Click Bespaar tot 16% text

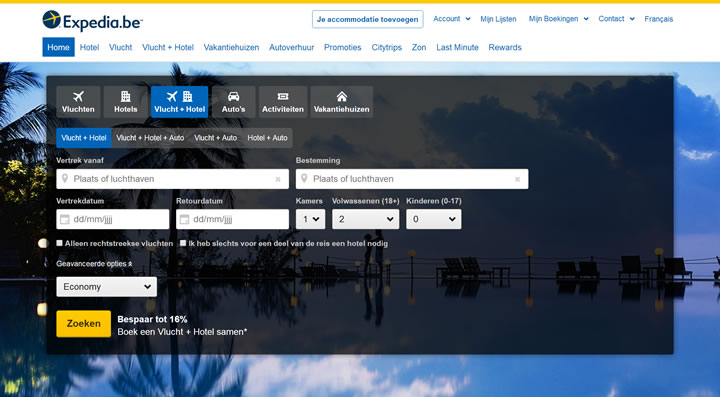coord(152,319)
